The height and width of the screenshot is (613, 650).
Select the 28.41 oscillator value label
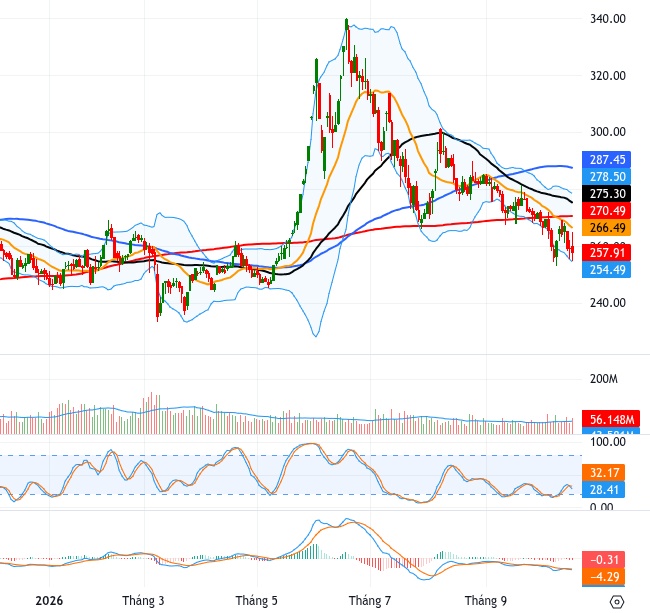pos(603,489)
